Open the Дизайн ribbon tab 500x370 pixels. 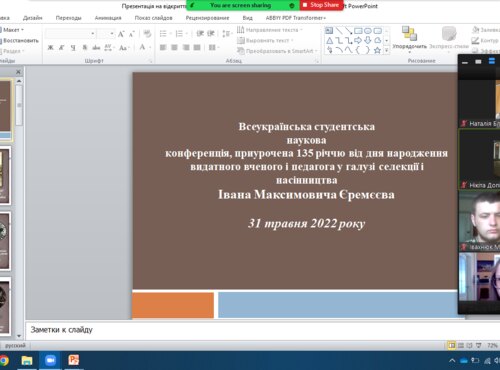click(33, 18)
